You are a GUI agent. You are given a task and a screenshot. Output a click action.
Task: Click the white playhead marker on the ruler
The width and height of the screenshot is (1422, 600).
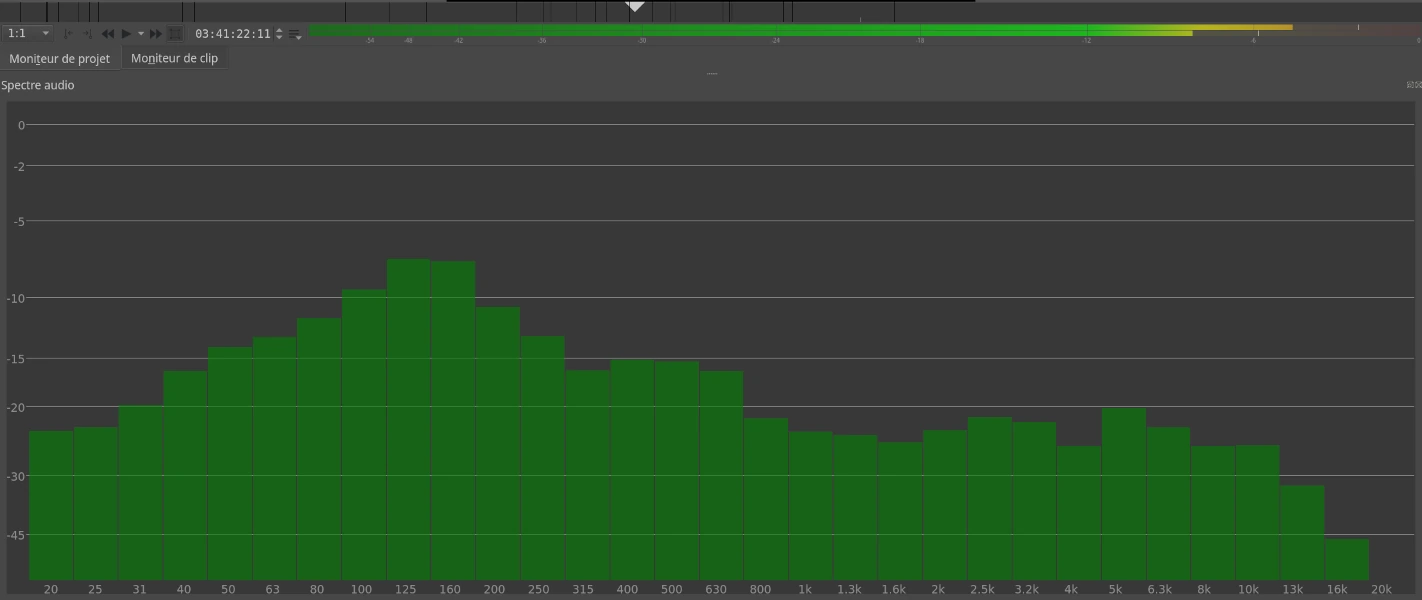pos(635,6)
